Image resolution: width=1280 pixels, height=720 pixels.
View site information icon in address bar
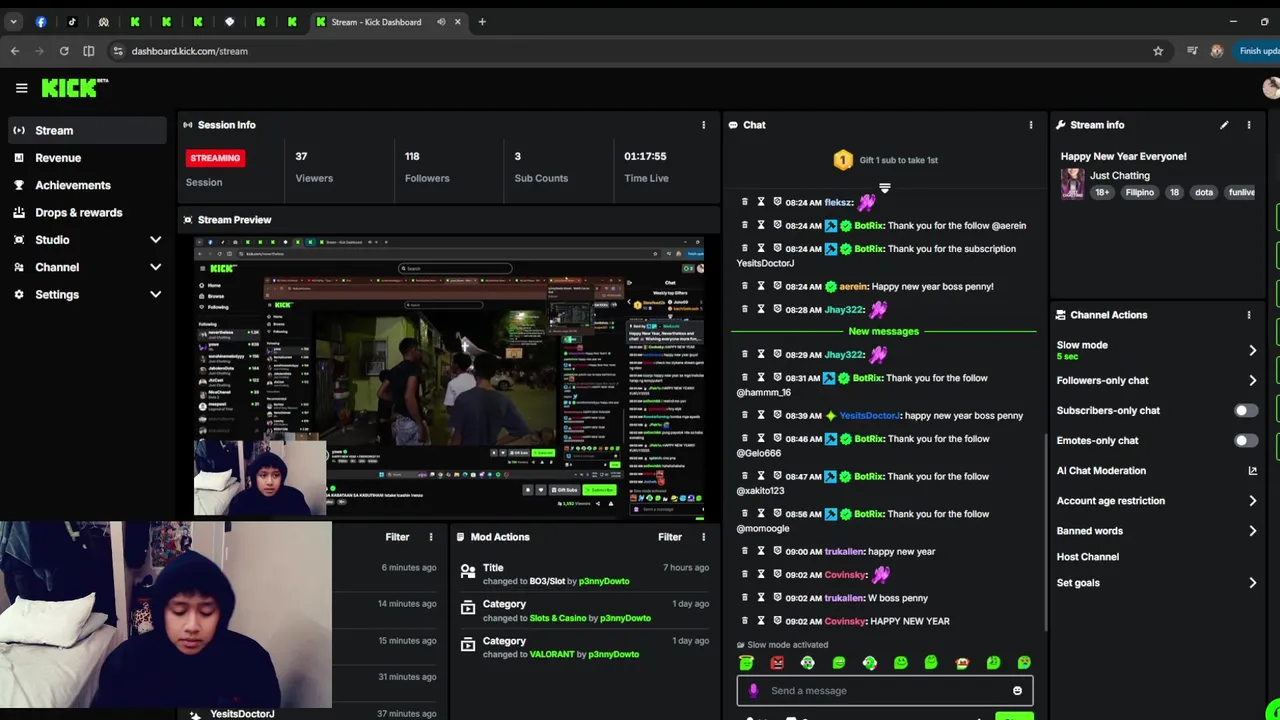(118, 51)
